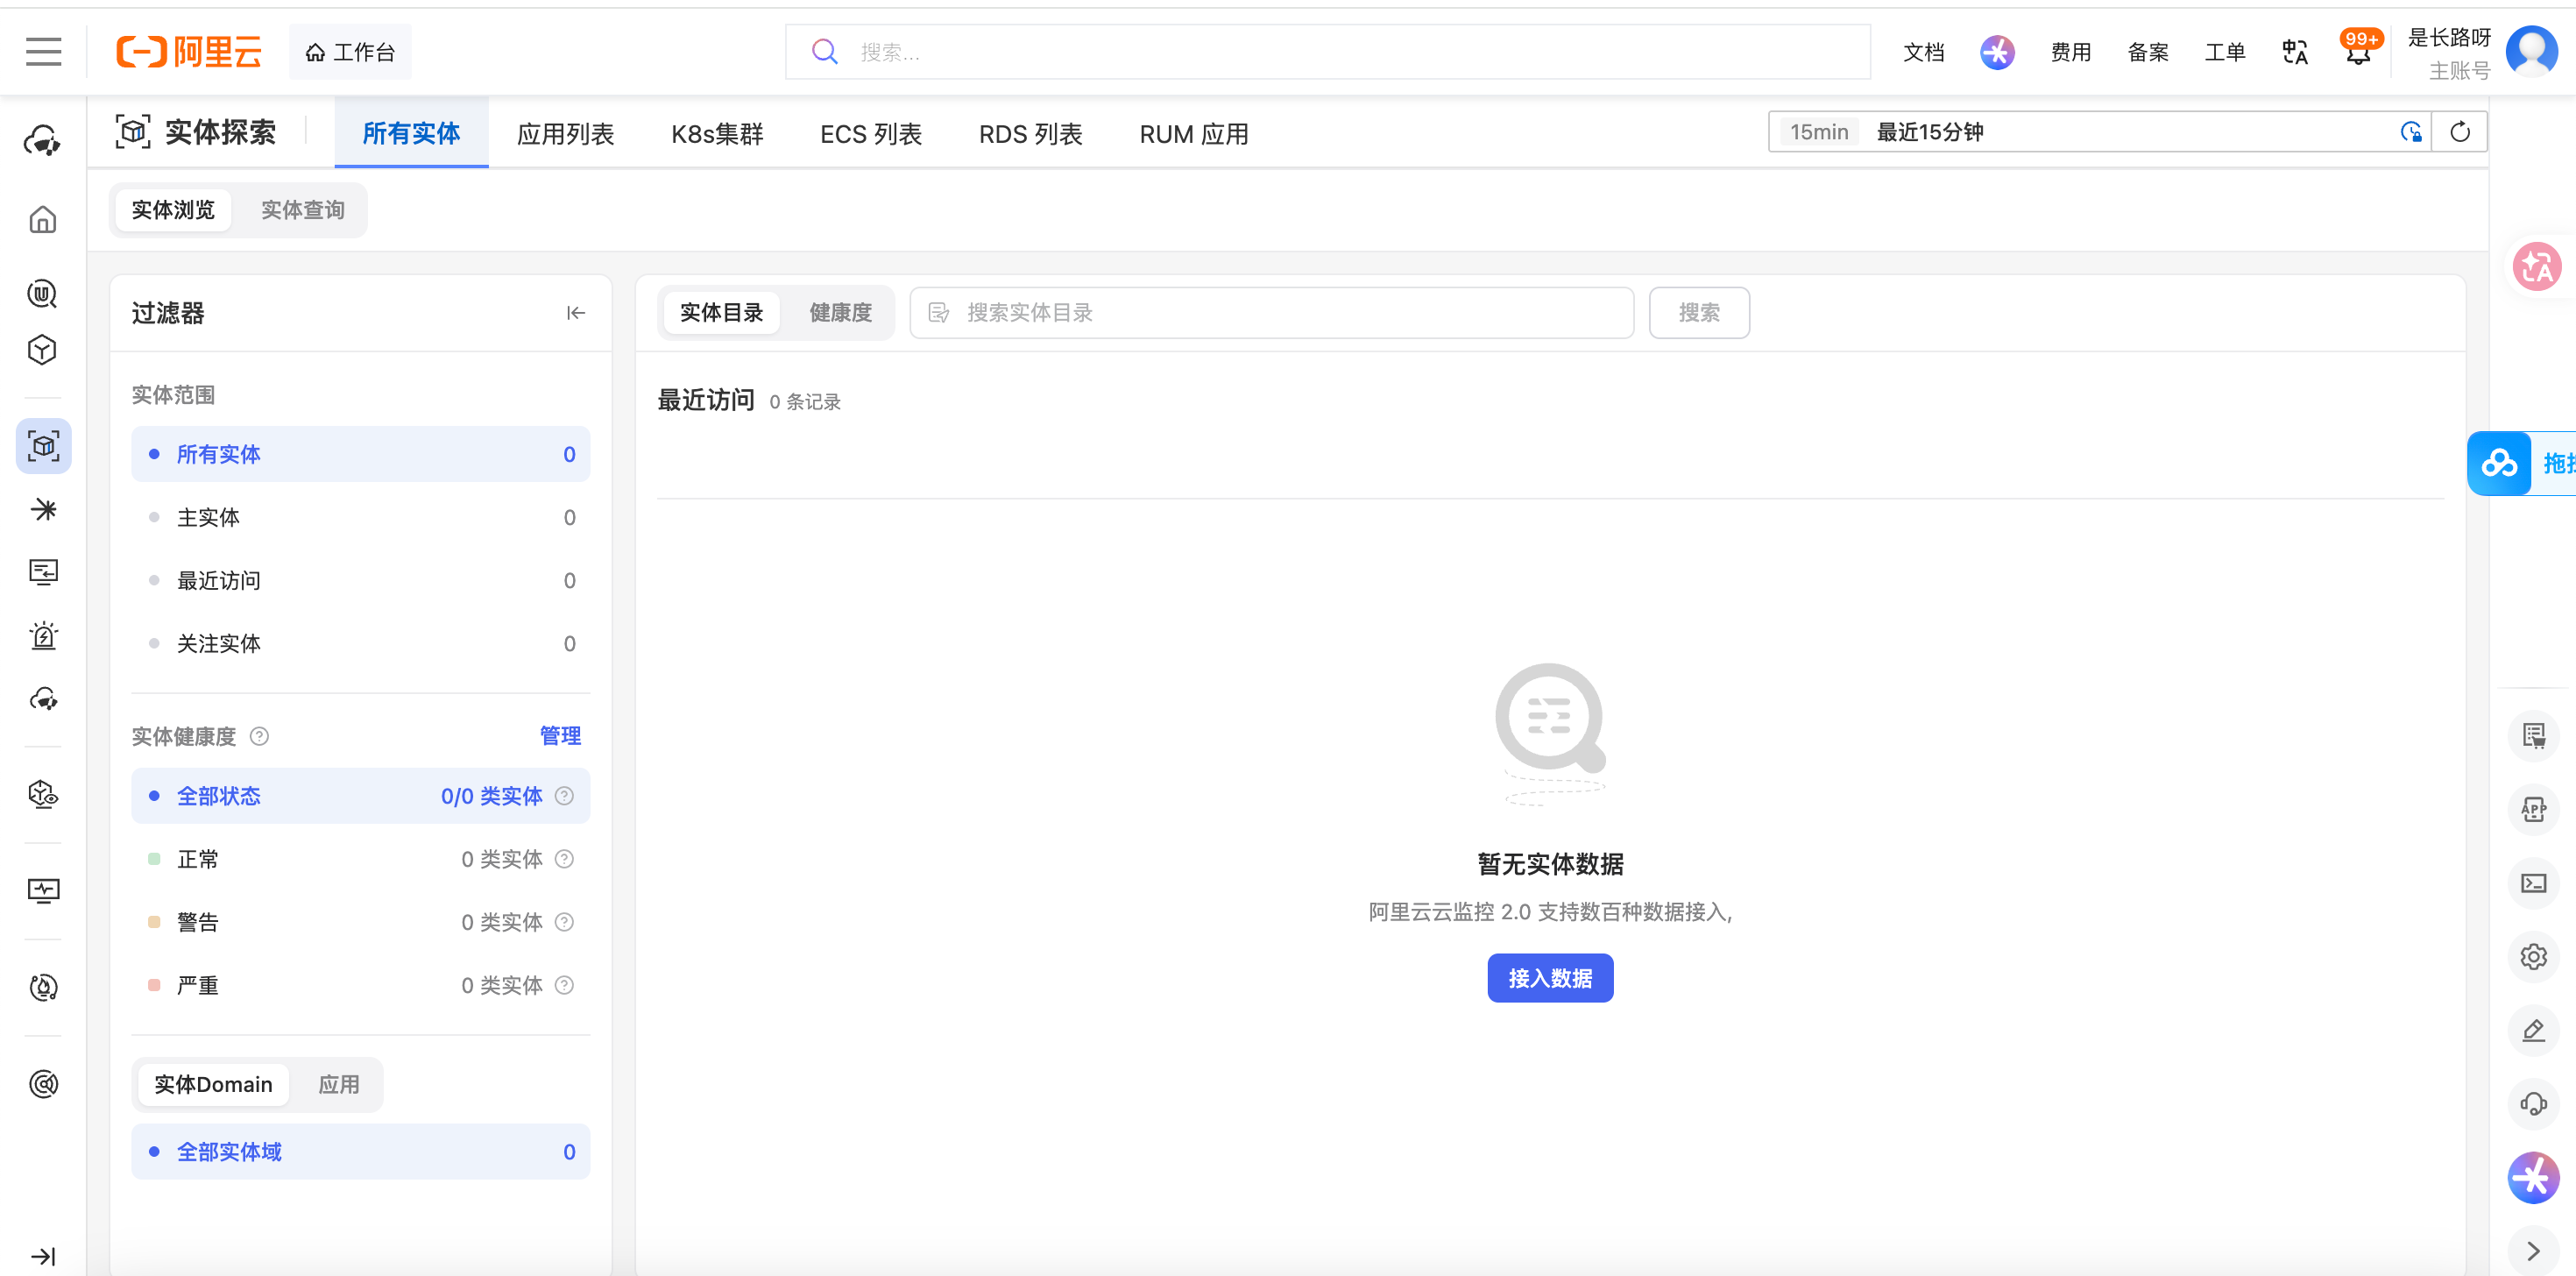
Task: Click the refresh icon beside time range
Action: point(2459,132)
